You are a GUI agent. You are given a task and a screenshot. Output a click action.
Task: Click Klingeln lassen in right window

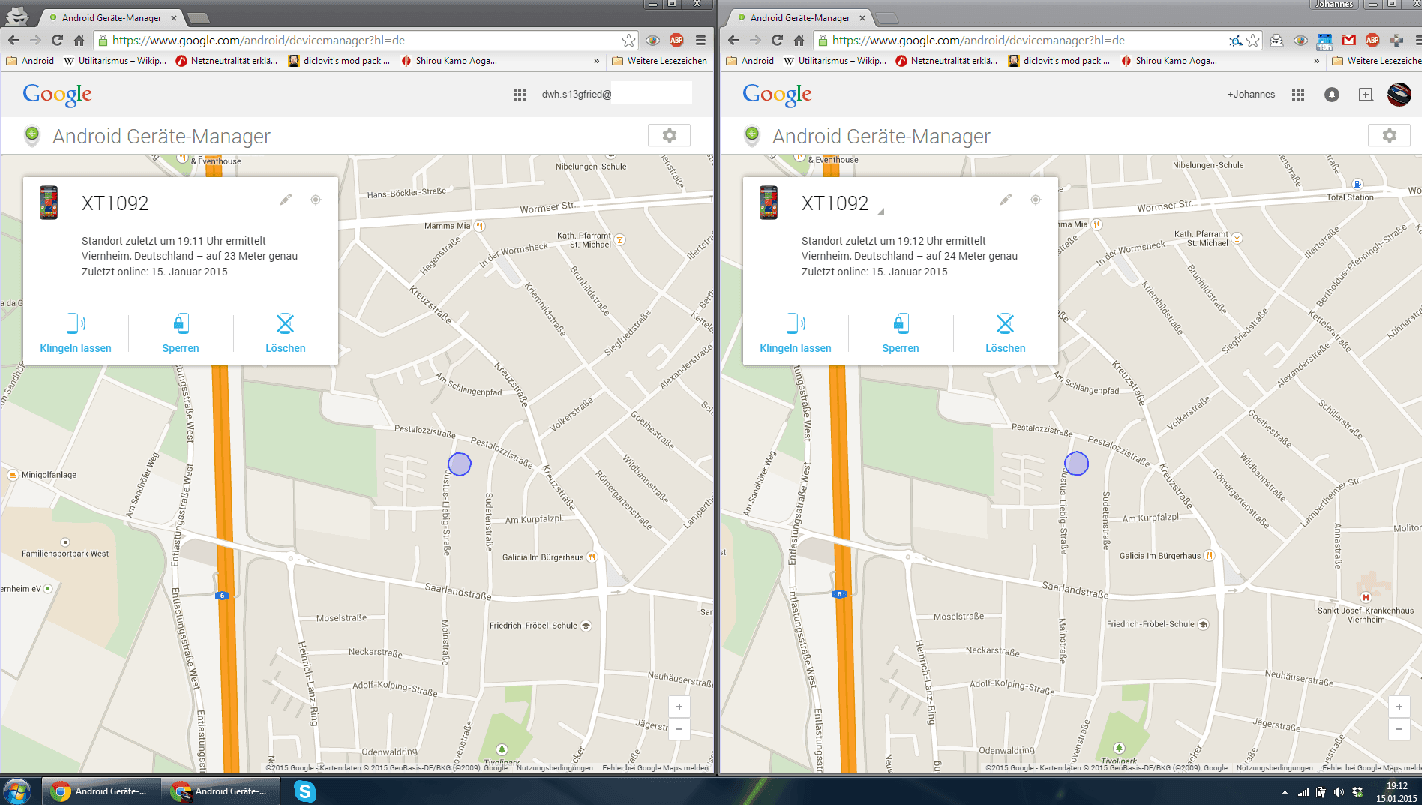[796, 334]
